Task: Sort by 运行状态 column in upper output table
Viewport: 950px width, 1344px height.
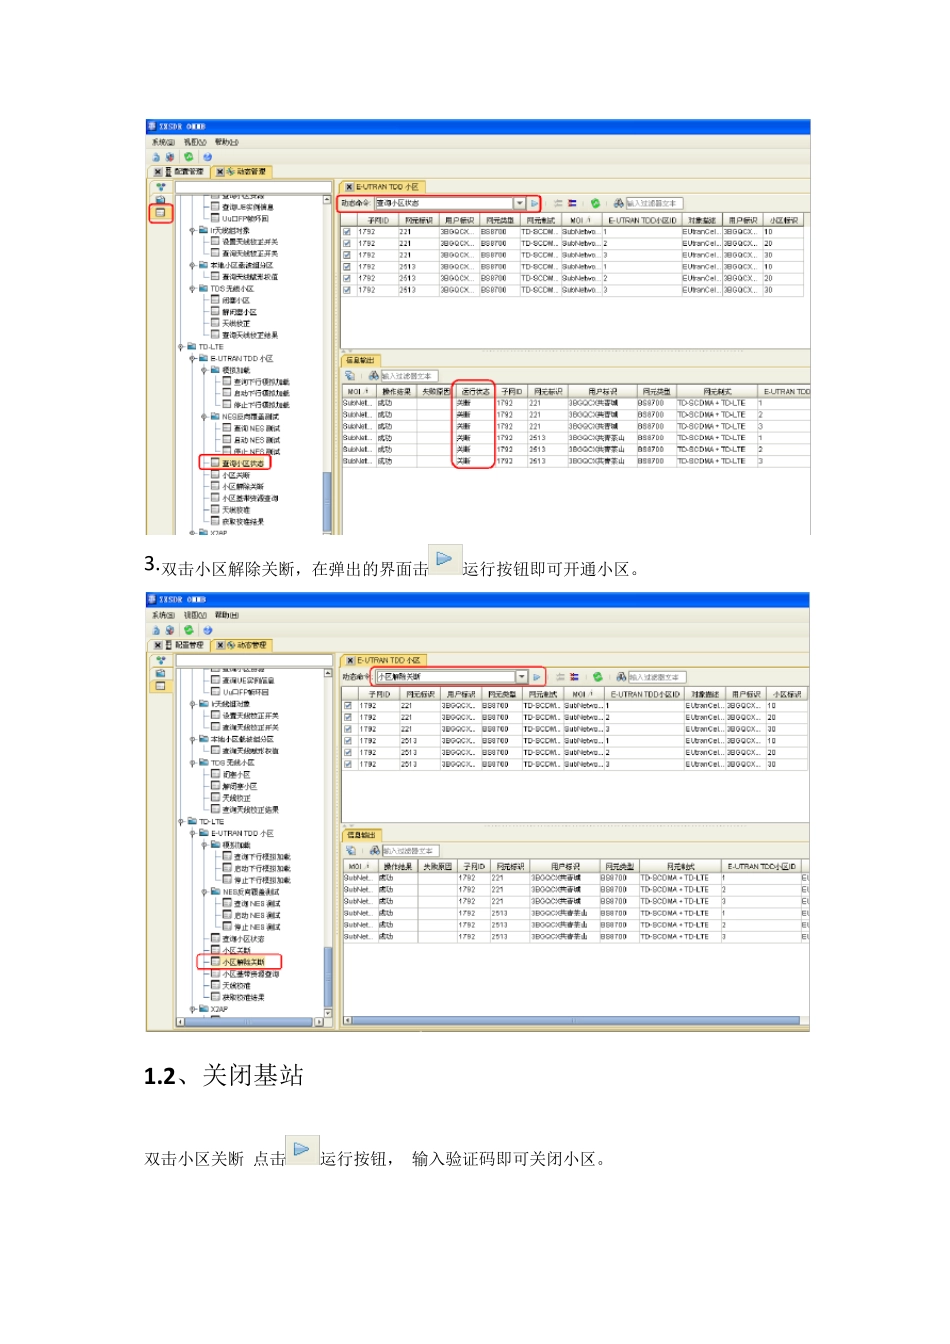Action: coord(475,392)
